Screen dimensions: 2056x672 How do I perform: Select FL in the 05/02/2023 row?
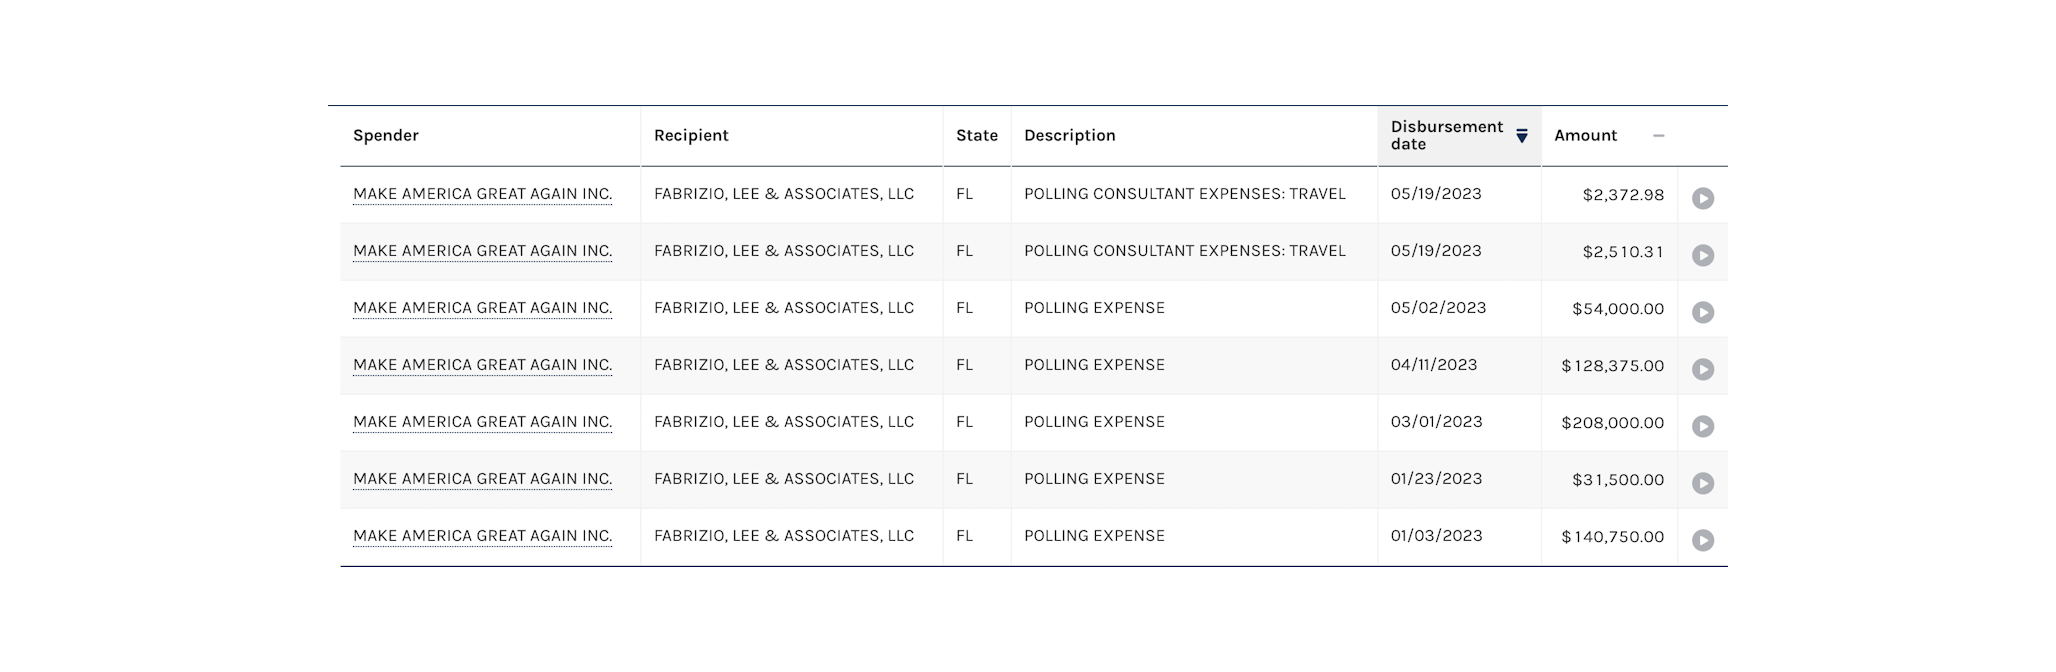(964, 308)
